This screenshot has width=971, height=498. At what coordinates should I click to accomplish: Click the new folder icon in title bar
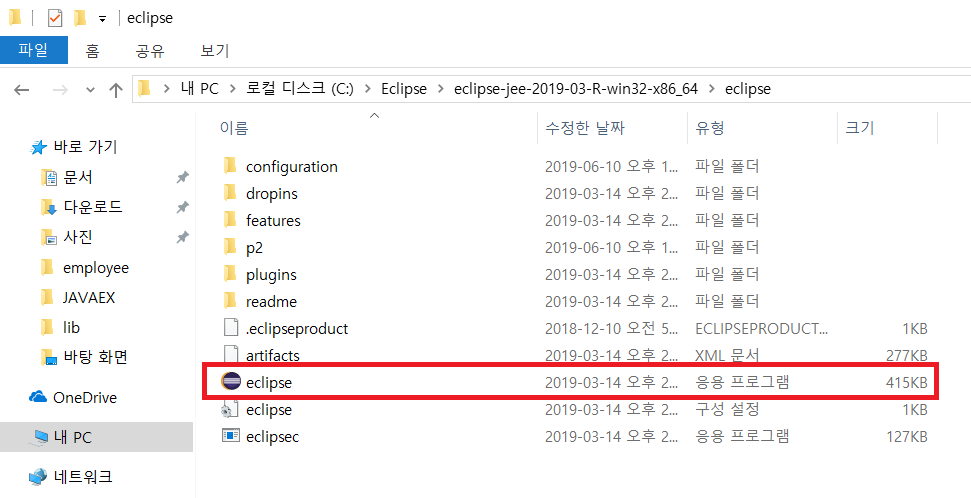tap(80, 19)
